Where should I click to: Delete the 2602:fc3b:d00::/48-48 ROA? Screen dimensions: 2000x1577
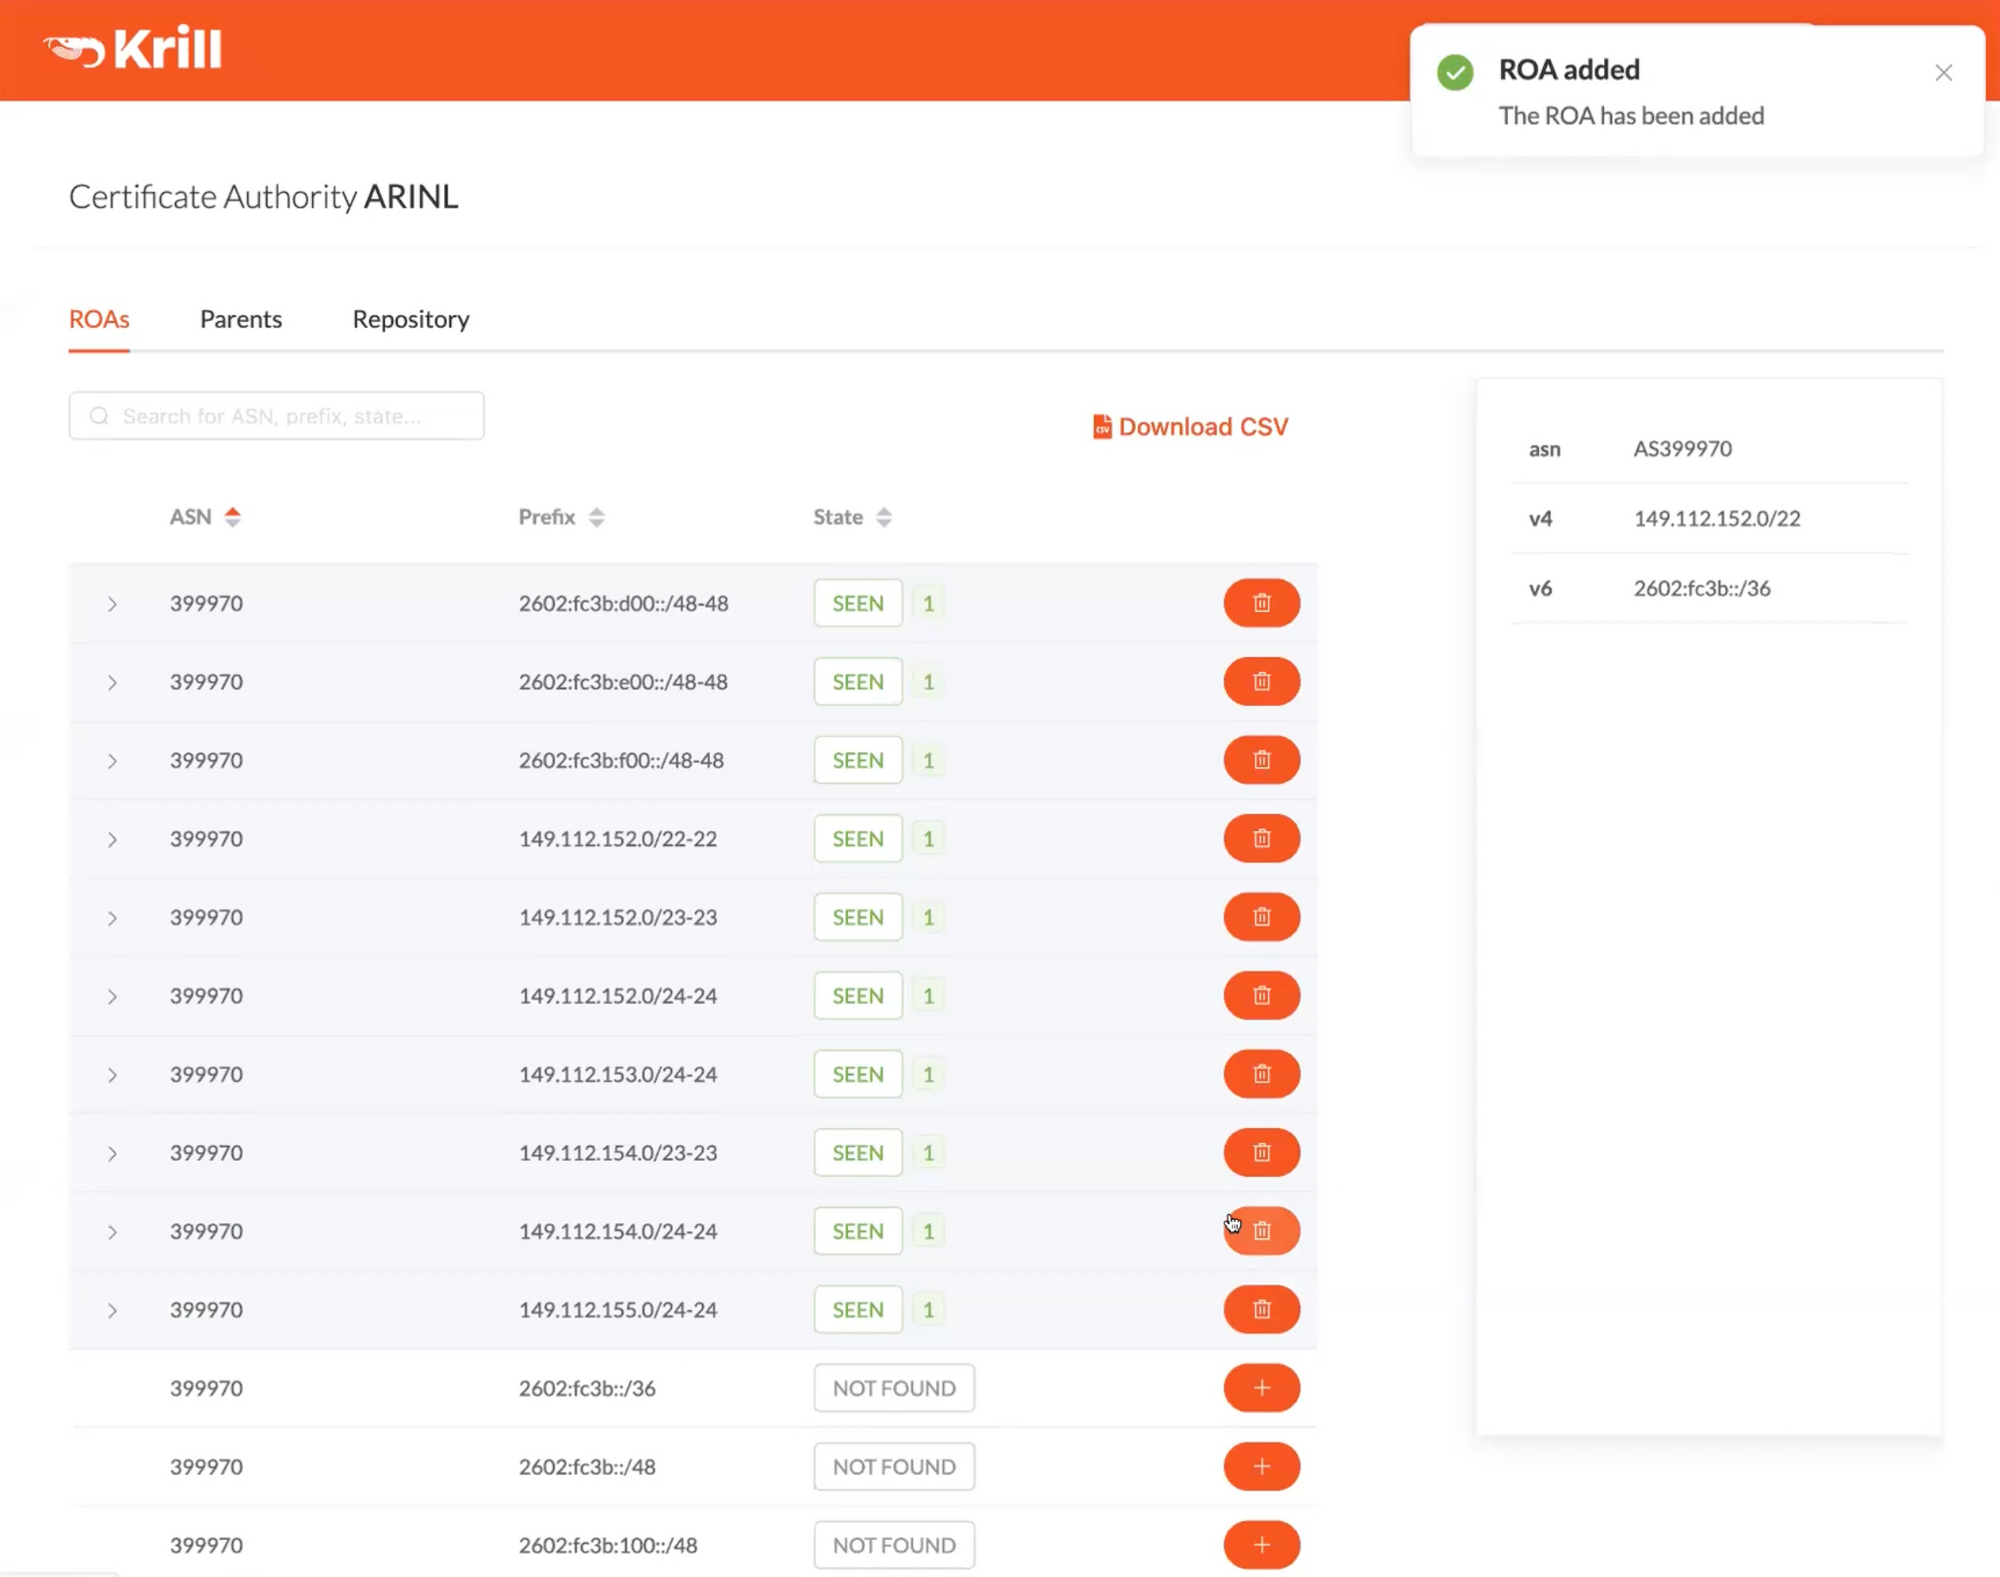click(x=1261, y=603)
